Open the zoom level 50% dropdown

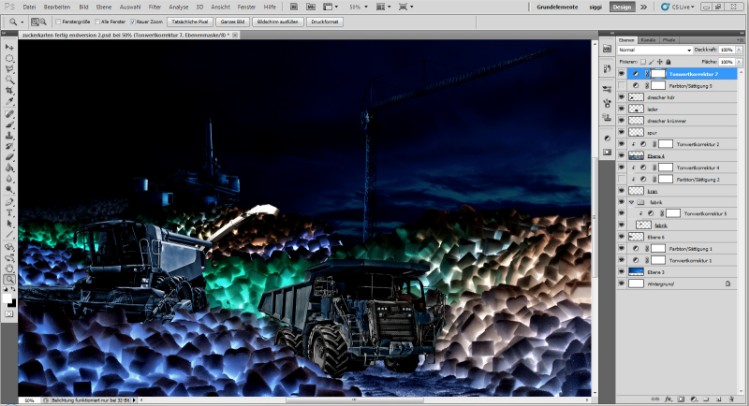click(x=355, y=6)
